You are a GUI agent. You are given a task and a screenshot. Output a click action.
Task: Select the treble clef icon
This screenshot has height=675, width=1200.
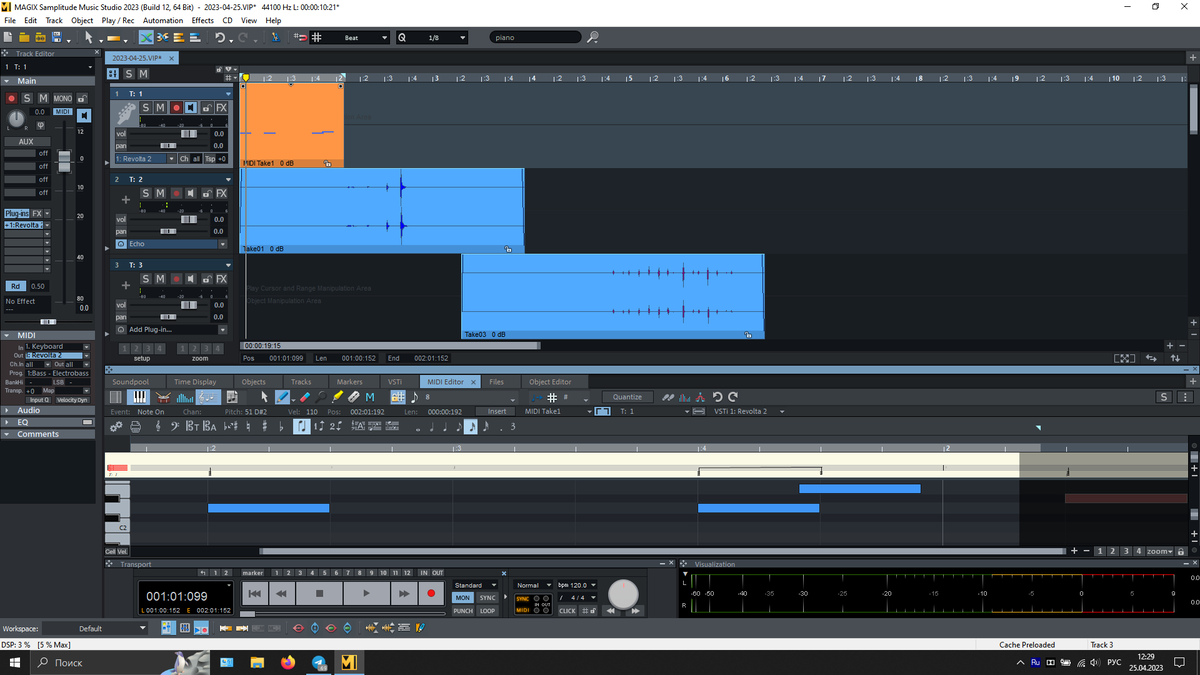pyautogui.click(x=158, y=426)
